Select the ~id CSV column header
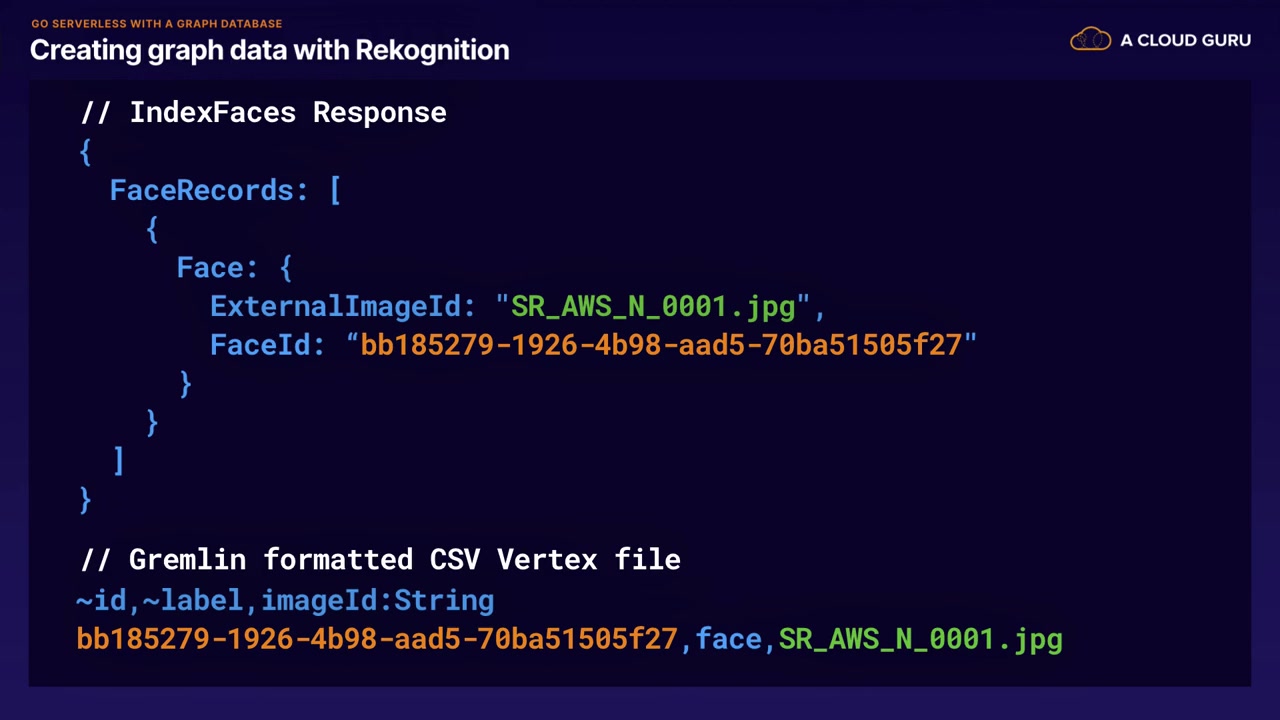The height and width of the screenshot is (720, 1280). tap(101, 600)
